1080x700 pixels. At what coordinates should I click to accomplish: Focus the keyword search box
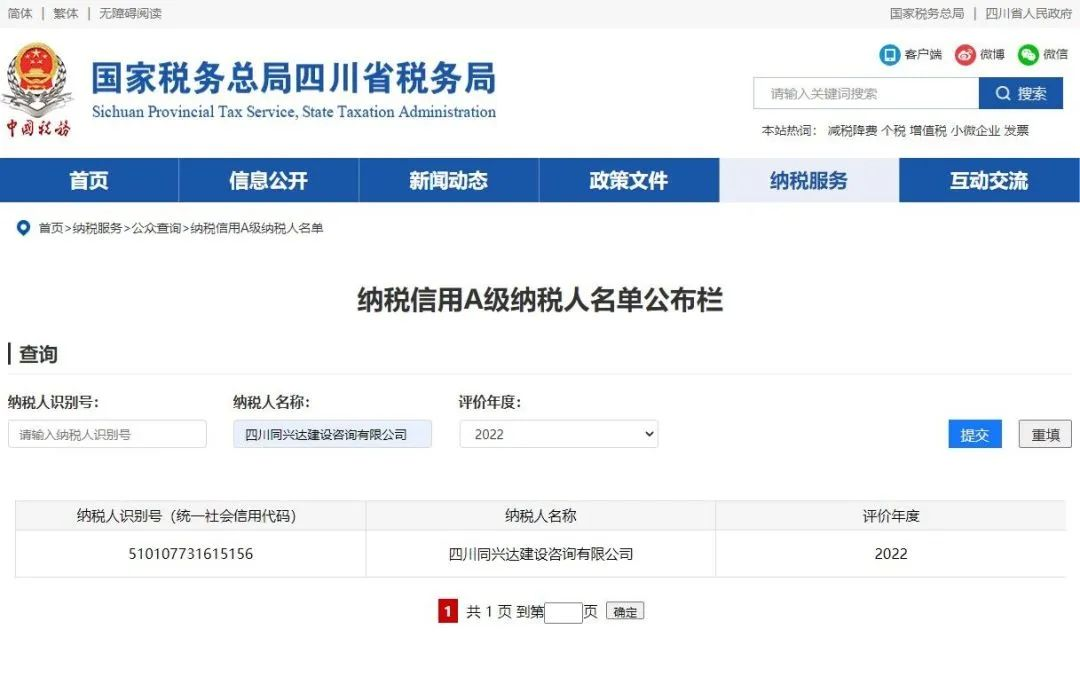[866, 93]
